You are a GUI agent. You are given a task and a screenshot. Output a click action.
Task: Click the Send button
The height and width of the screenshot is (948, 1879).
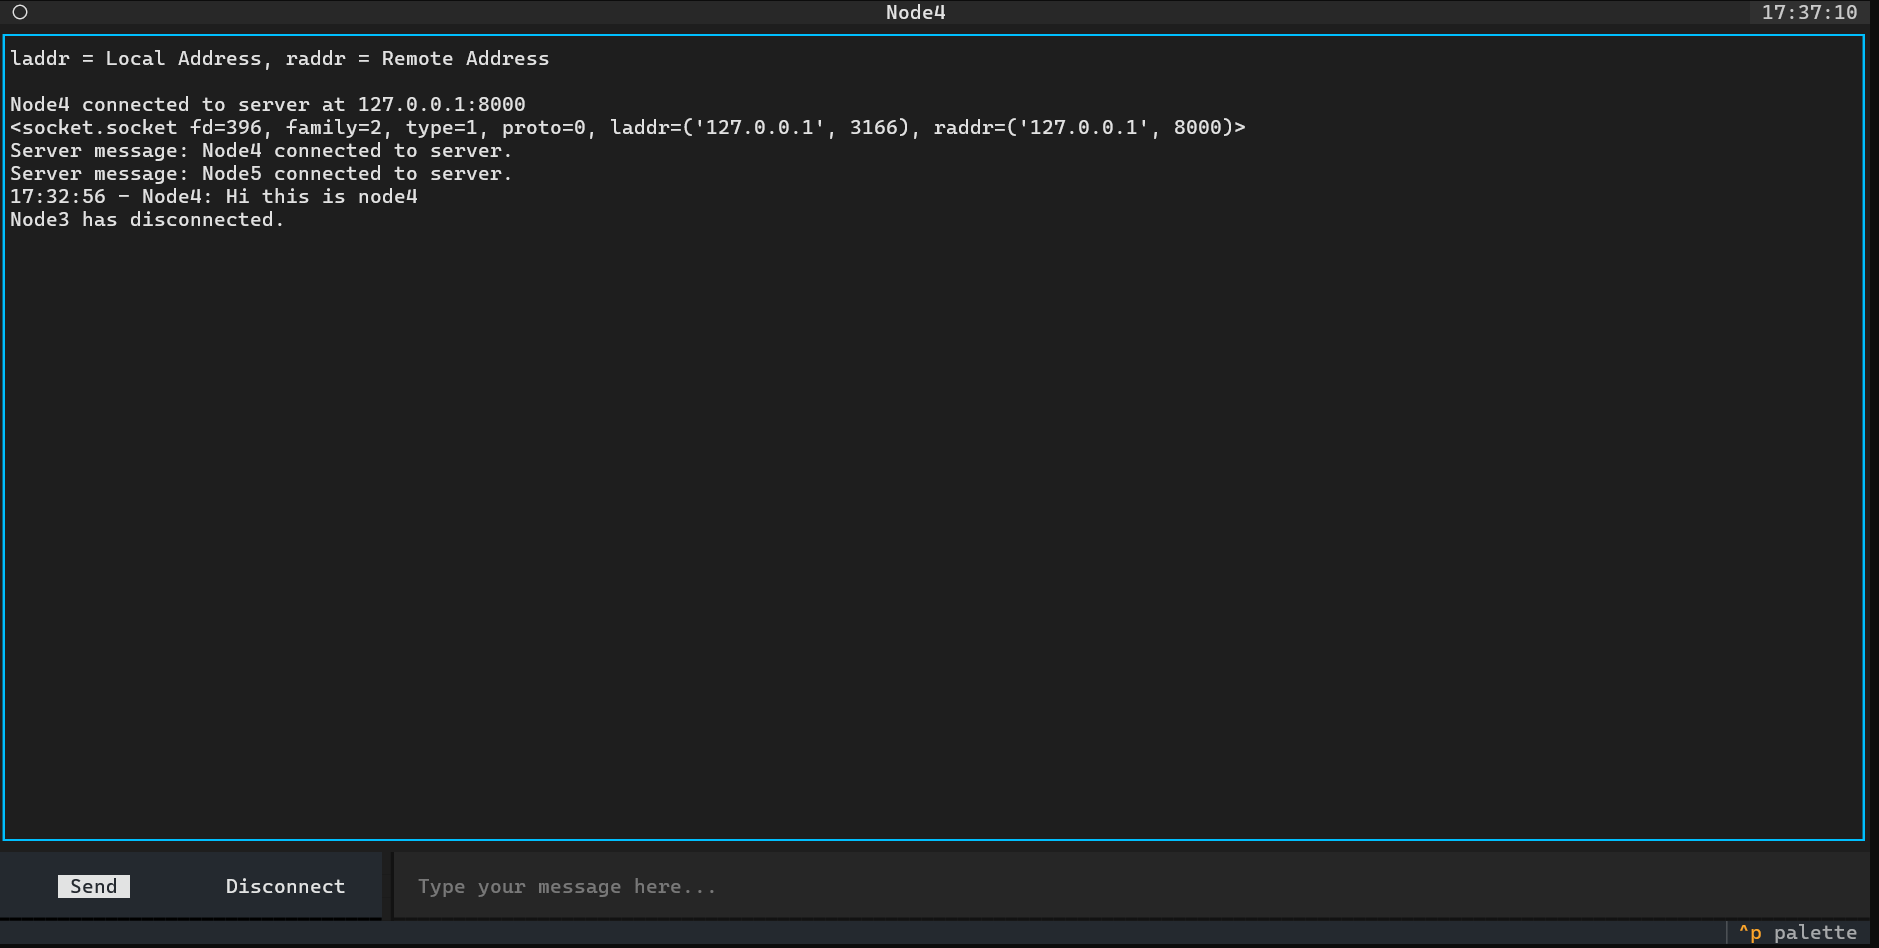pyautogui.click(x=94, y=886)
